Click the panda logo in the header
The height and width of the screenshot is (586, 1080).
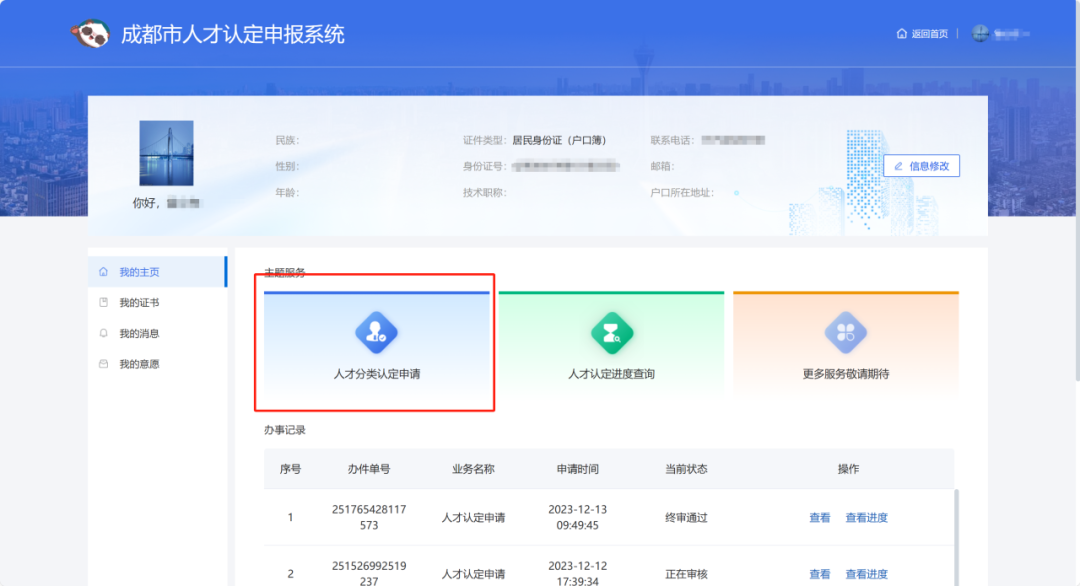tap(90, 33)
